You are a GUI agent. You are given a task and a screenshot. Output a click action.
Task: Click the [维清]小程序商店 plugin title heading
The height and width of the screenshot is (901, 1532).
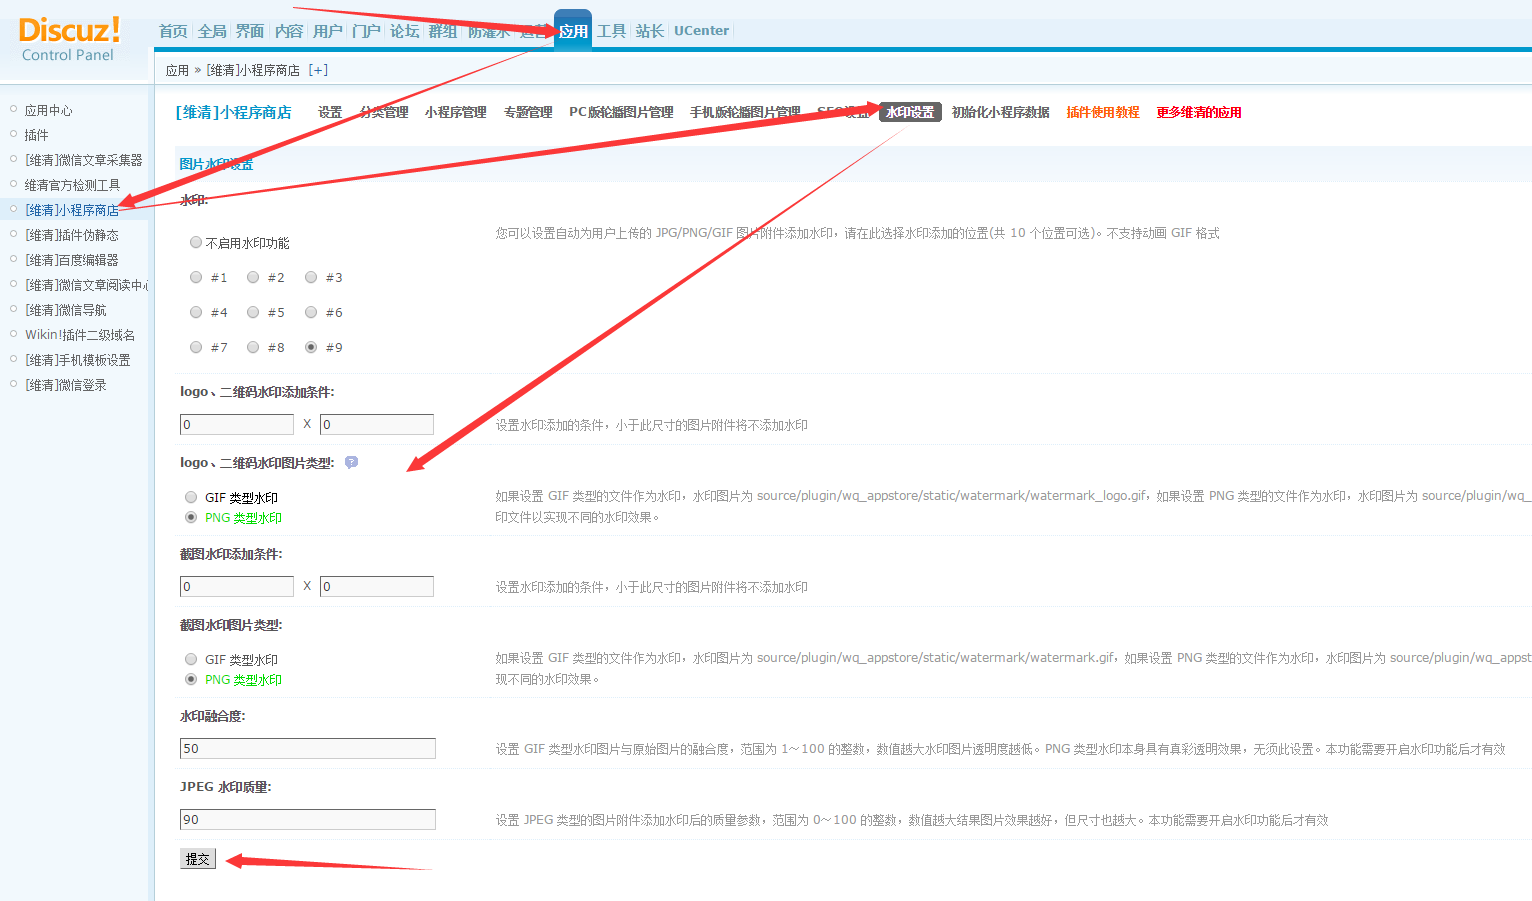[x=234, y=112]
